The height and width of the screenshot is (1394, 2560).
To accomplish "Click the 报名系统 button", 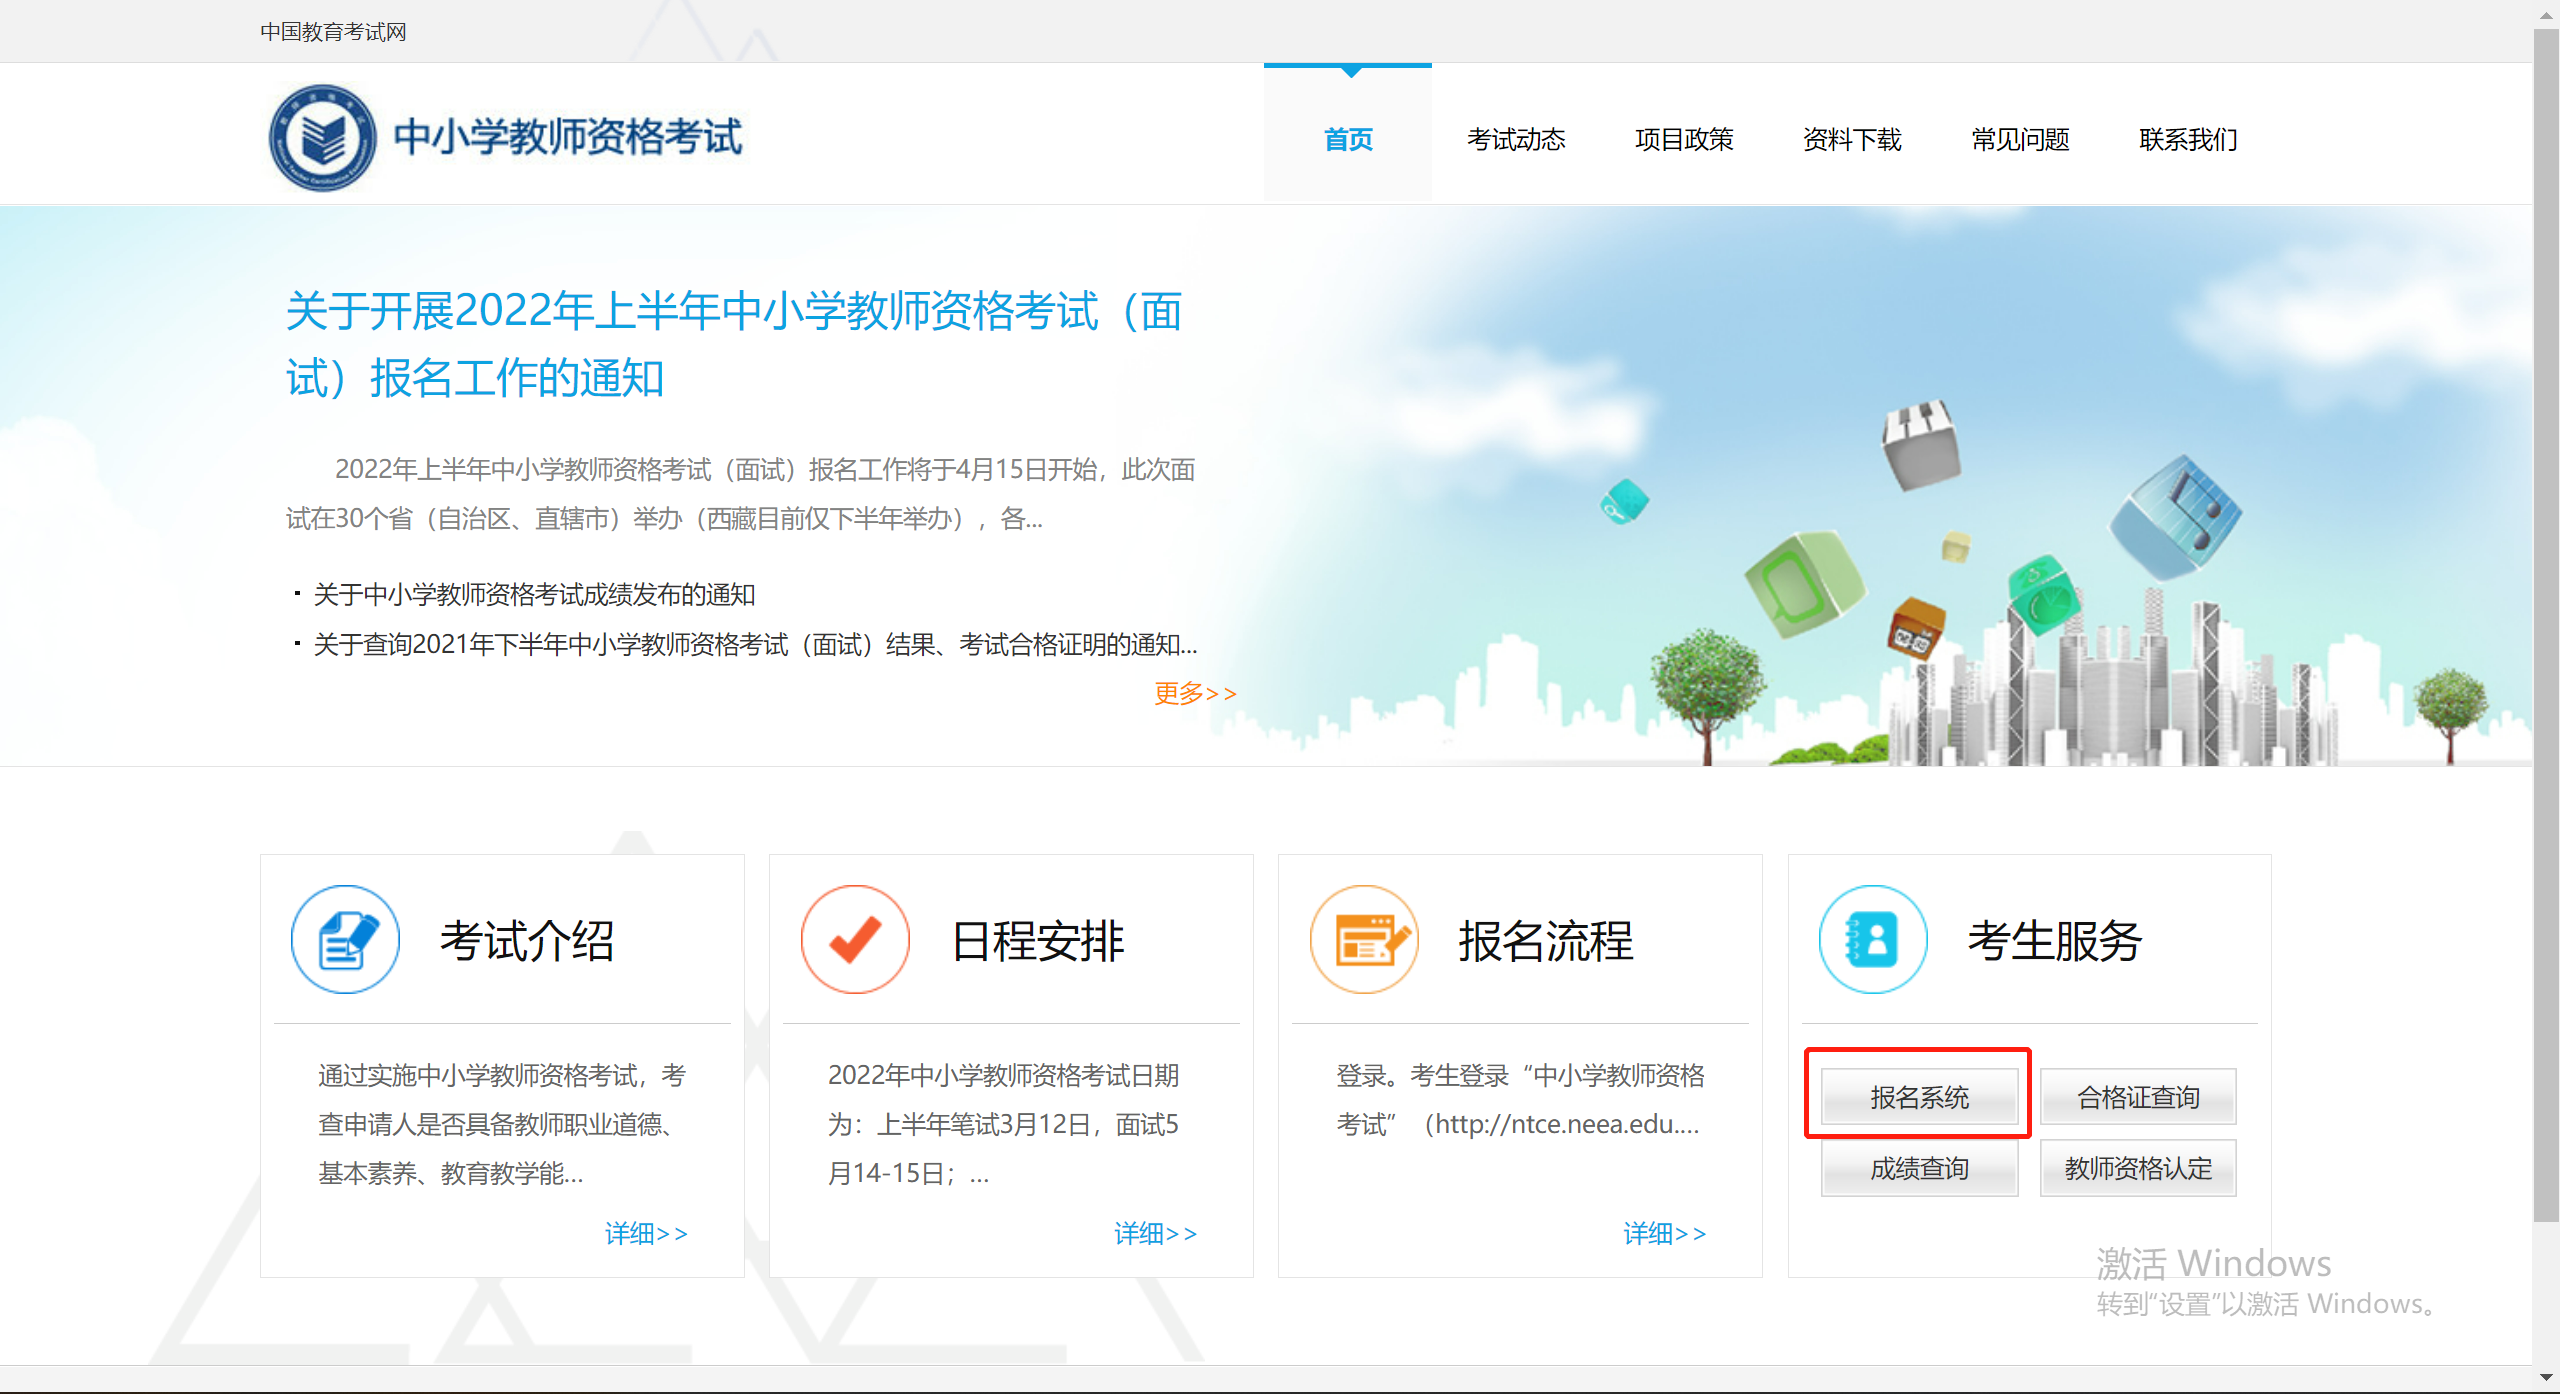I will coord(1919,1097).
